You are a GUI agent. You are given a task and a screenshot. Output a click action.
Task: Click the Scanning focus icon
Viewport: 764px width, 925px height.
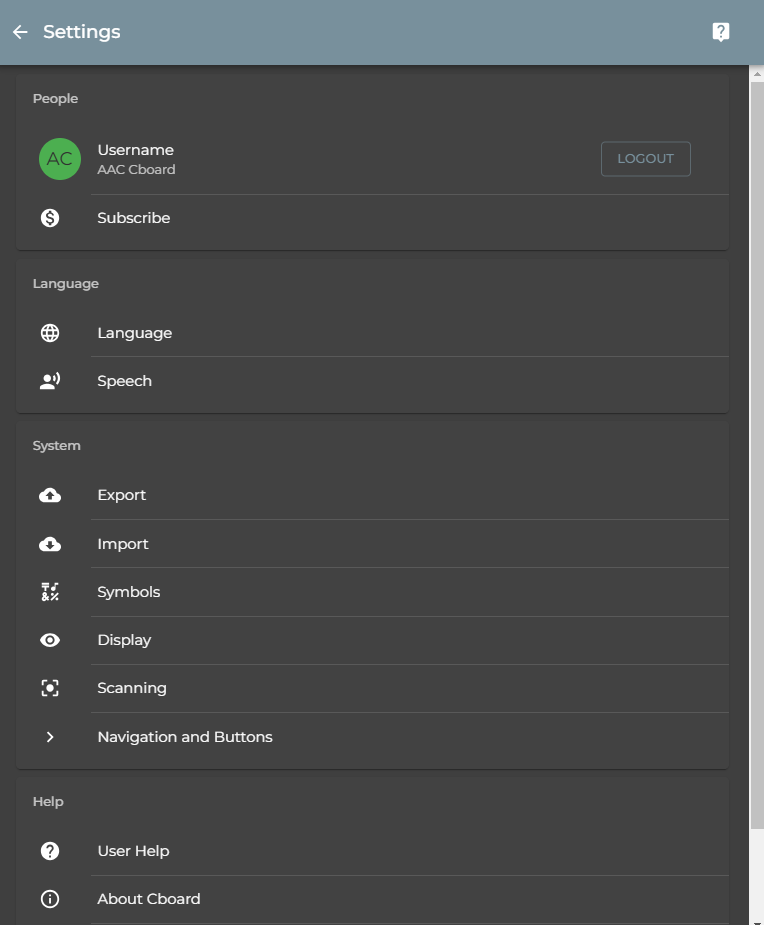pos(50,687)
